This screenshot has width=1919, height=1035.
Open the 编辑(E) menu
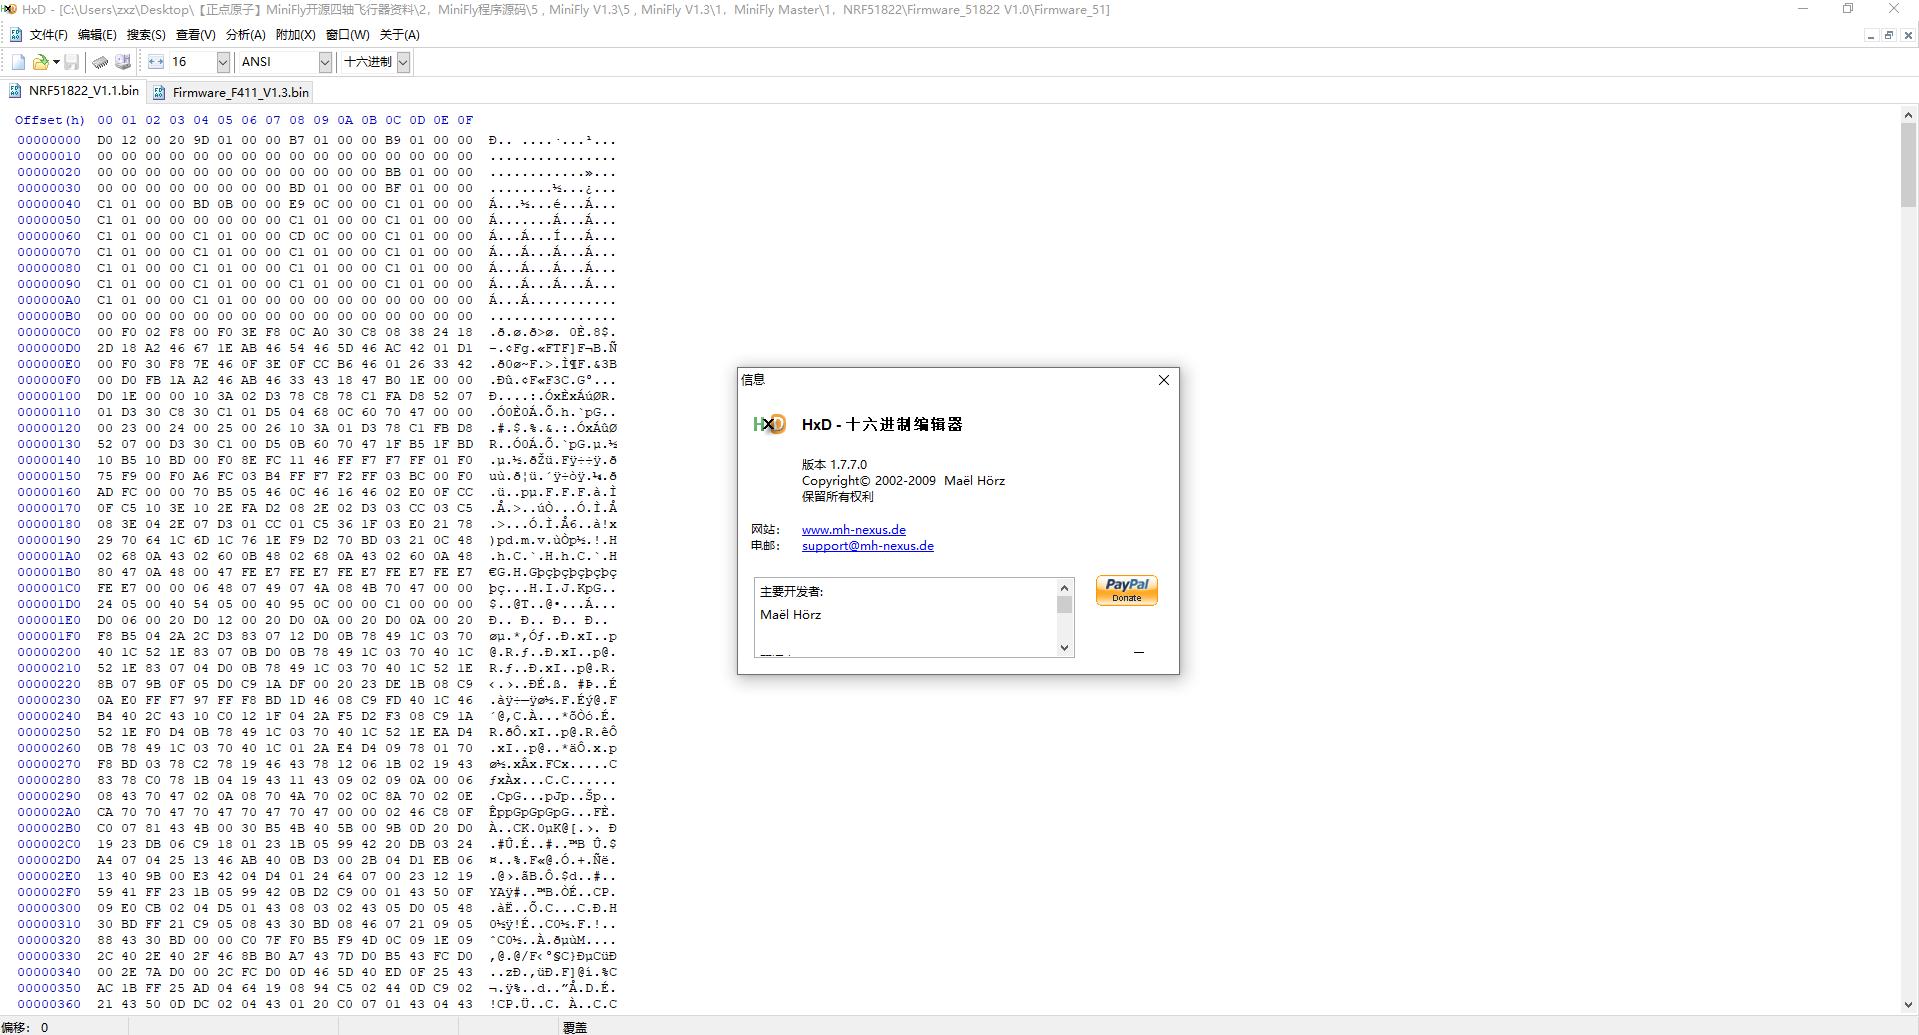[x=97, y=35]
